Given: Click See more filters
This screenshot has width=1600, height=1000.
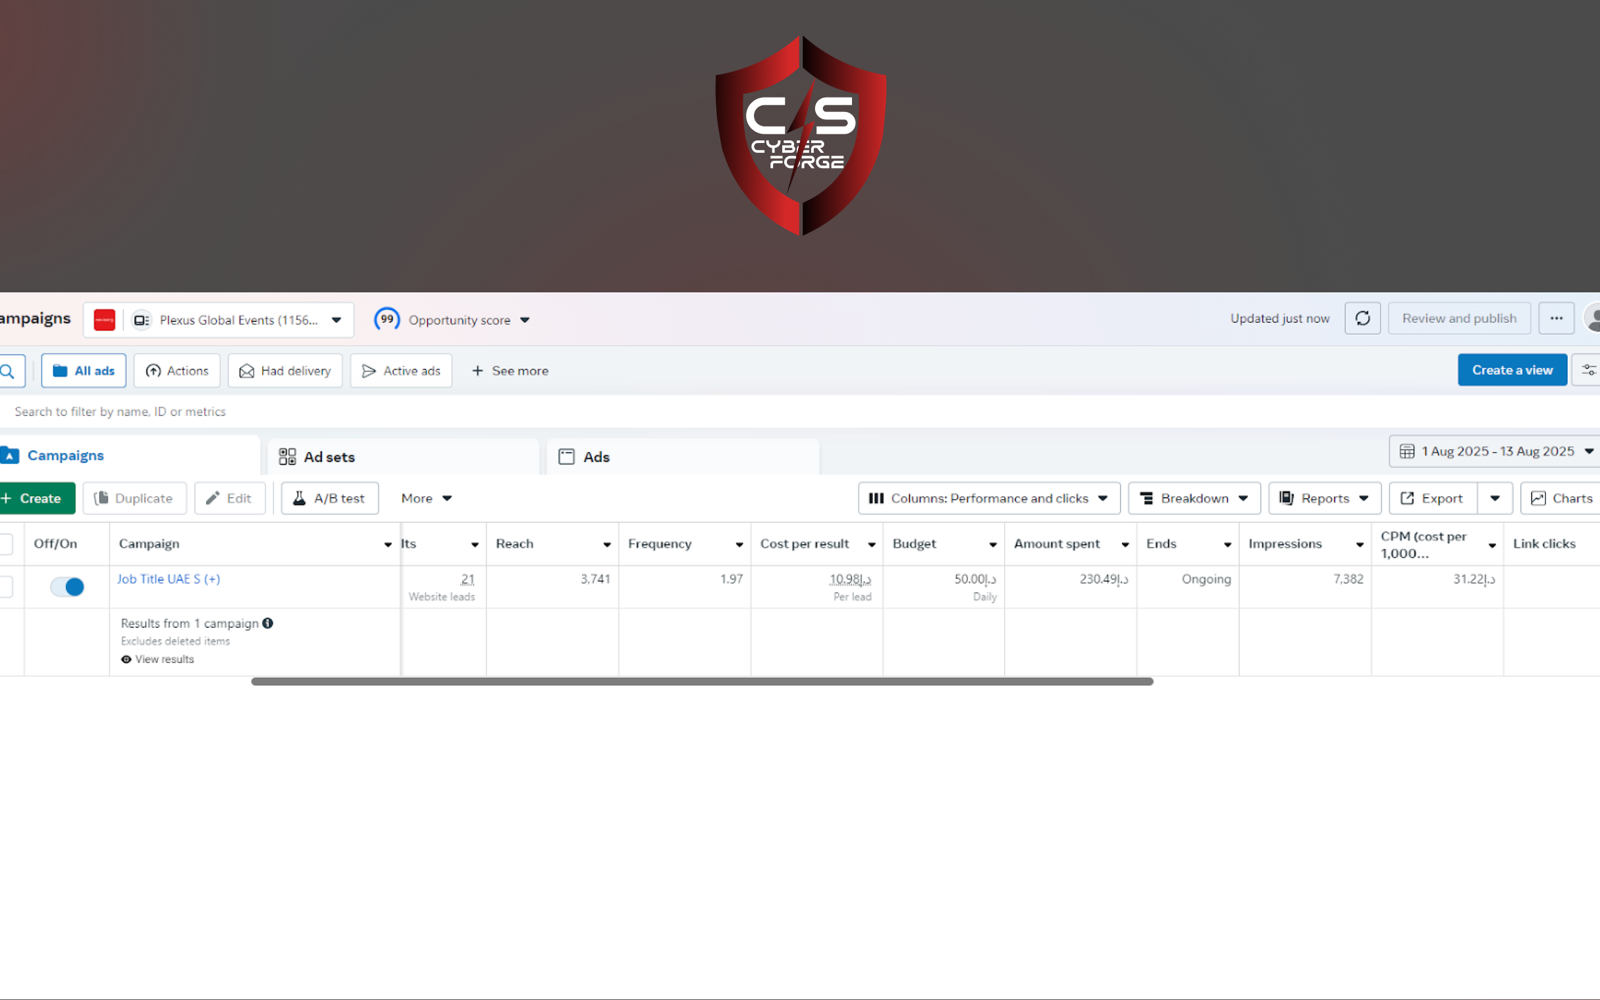Looking at the screenshot, I should pos(510,371).
